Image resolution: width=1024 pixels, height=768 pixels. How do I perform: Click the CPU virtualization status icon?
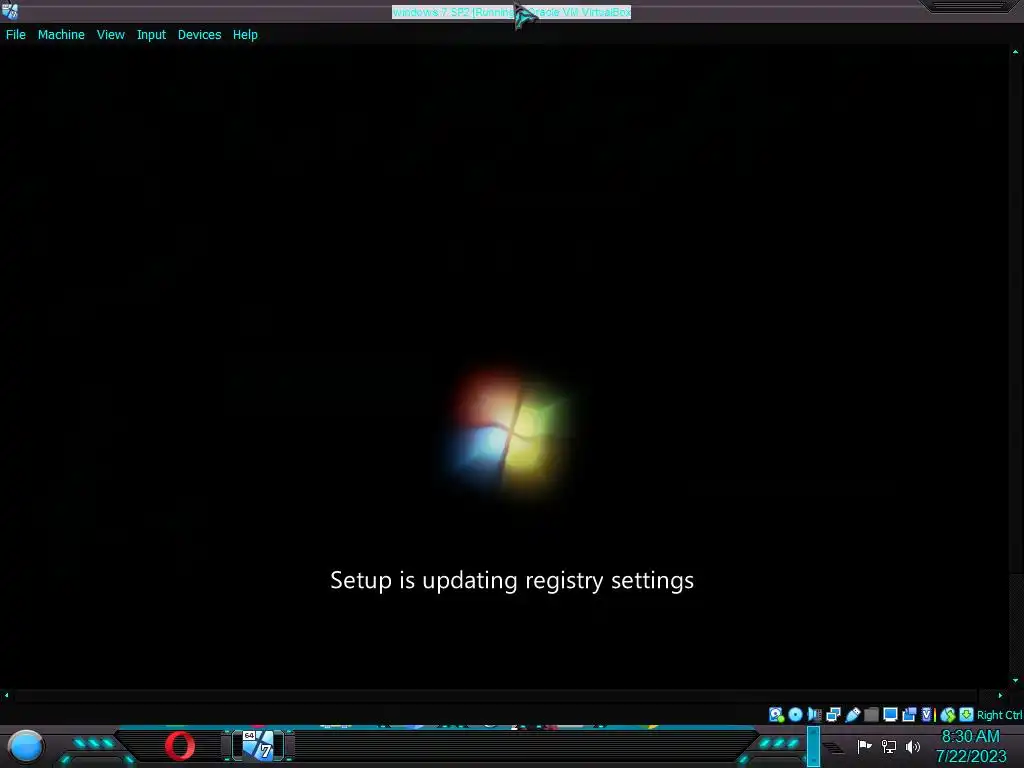[x=927, y=714]
